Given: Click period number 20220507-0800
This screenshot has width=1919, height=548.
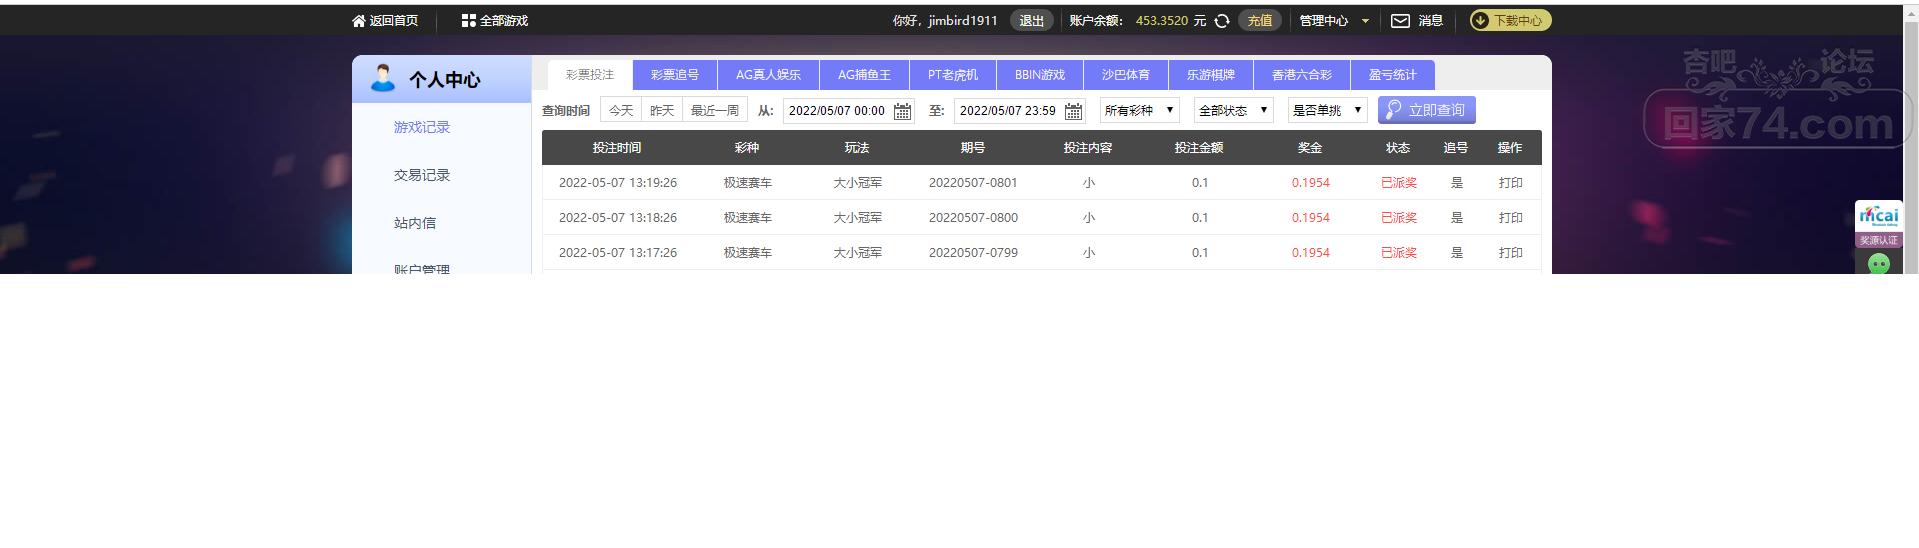Looking at the screenshot, I should tap(973, 218).
